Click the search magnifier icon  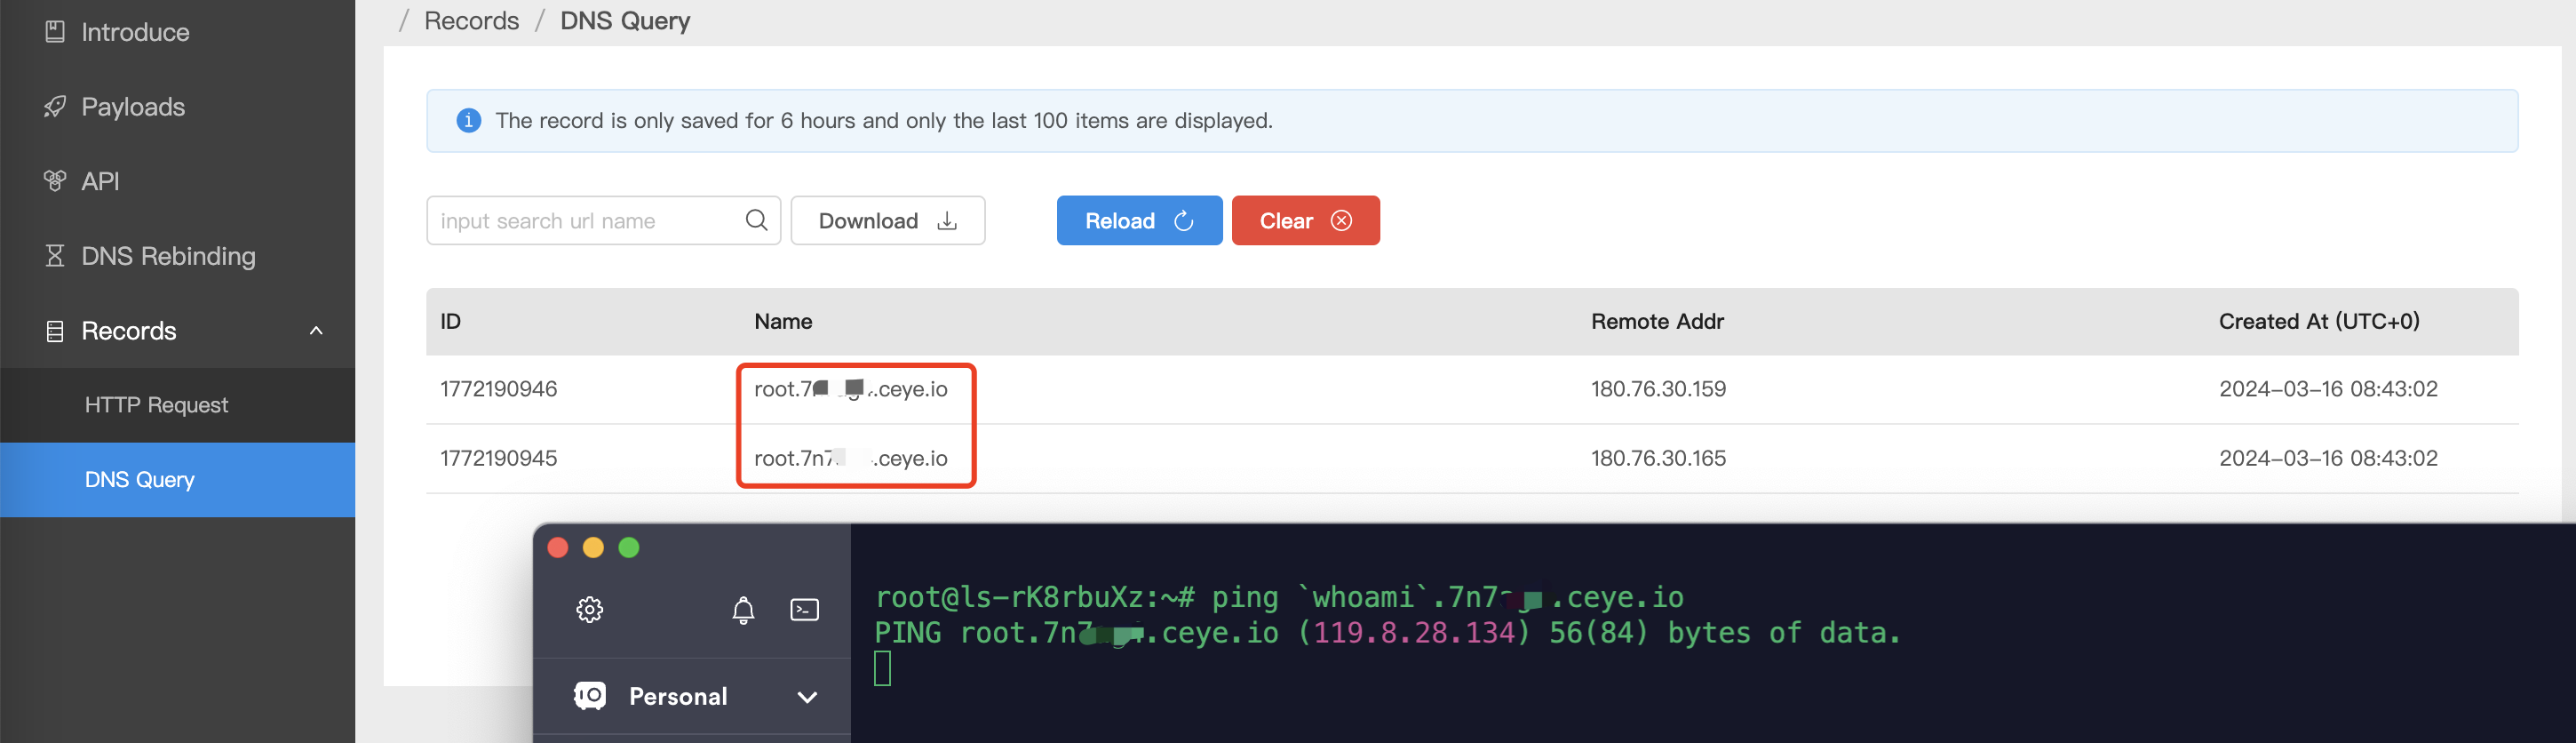pyautogui.click(x=757, y=220)
